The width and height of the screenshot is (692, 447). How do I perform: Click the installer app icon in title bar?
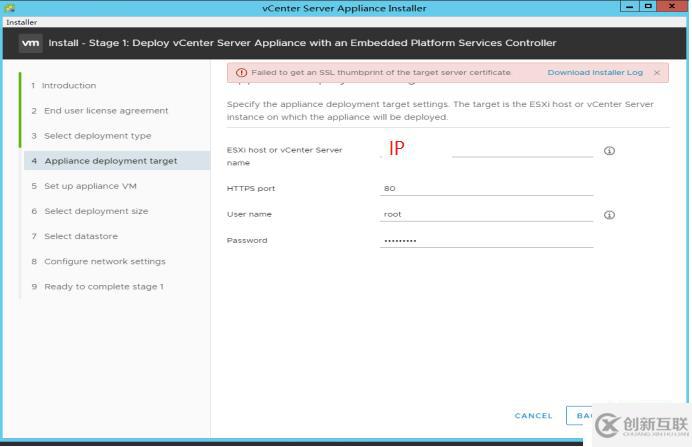tap(9, 8)
